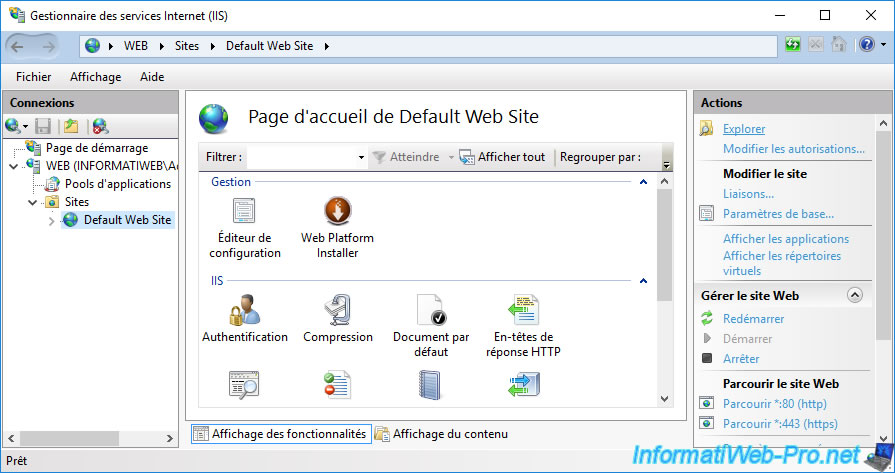Select Default Web Site in the tree

127,220
